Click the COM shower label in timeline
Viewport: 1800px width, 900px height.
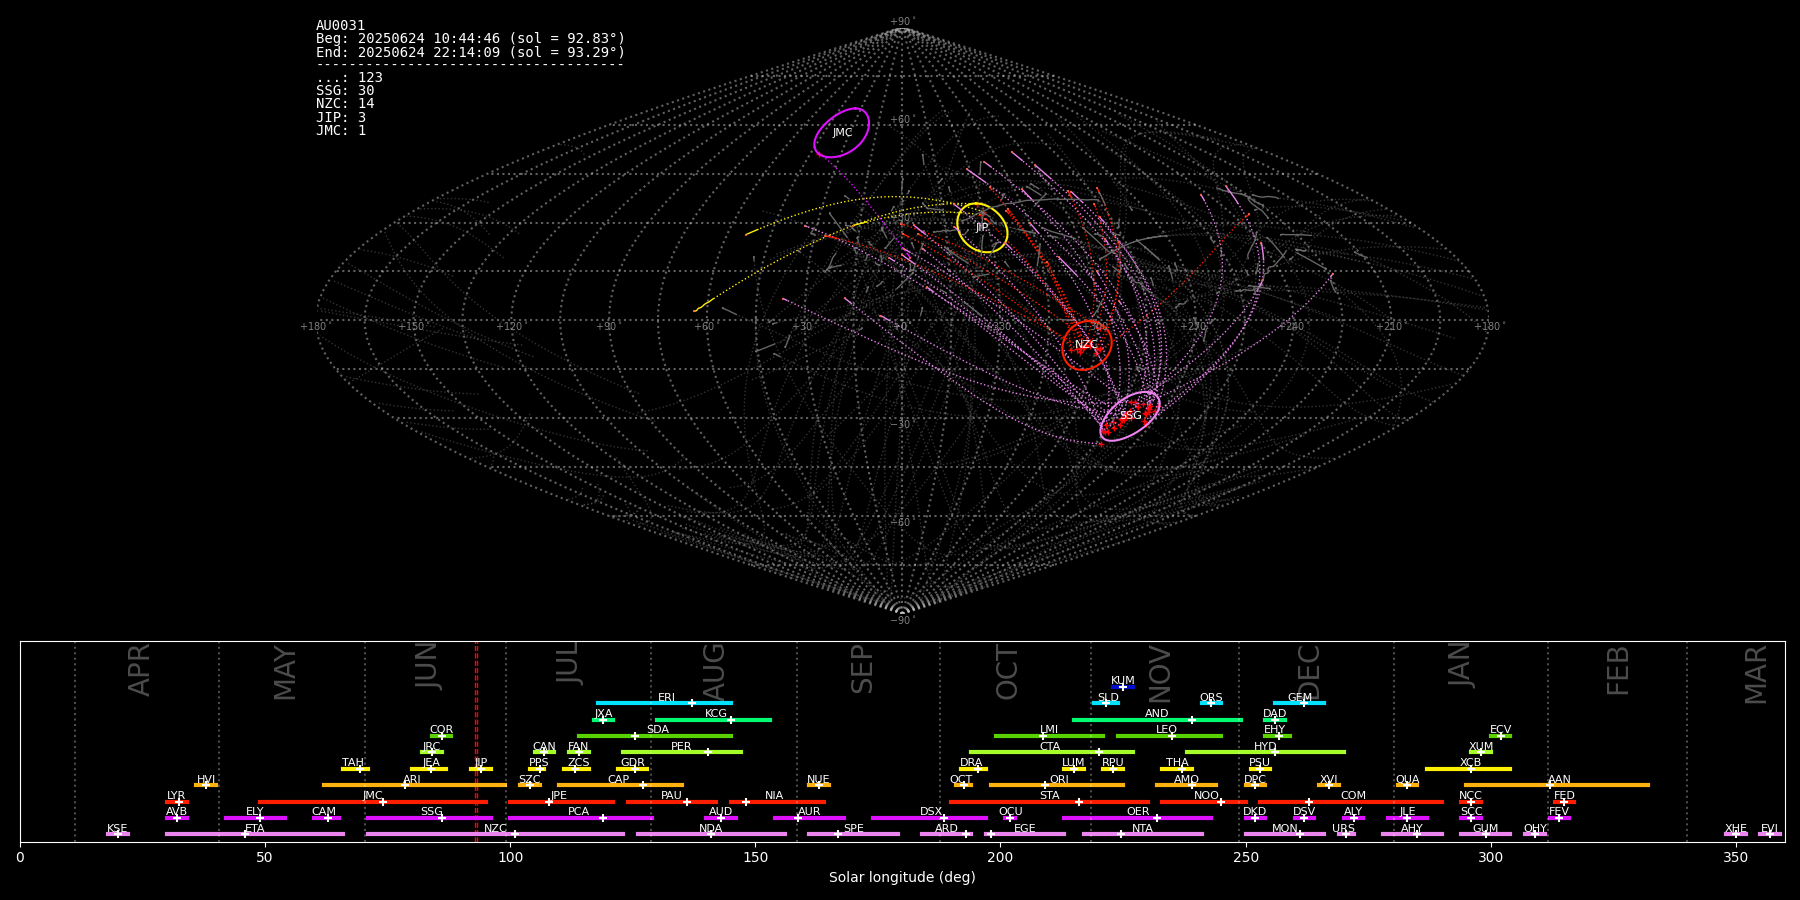[1353, 796]
